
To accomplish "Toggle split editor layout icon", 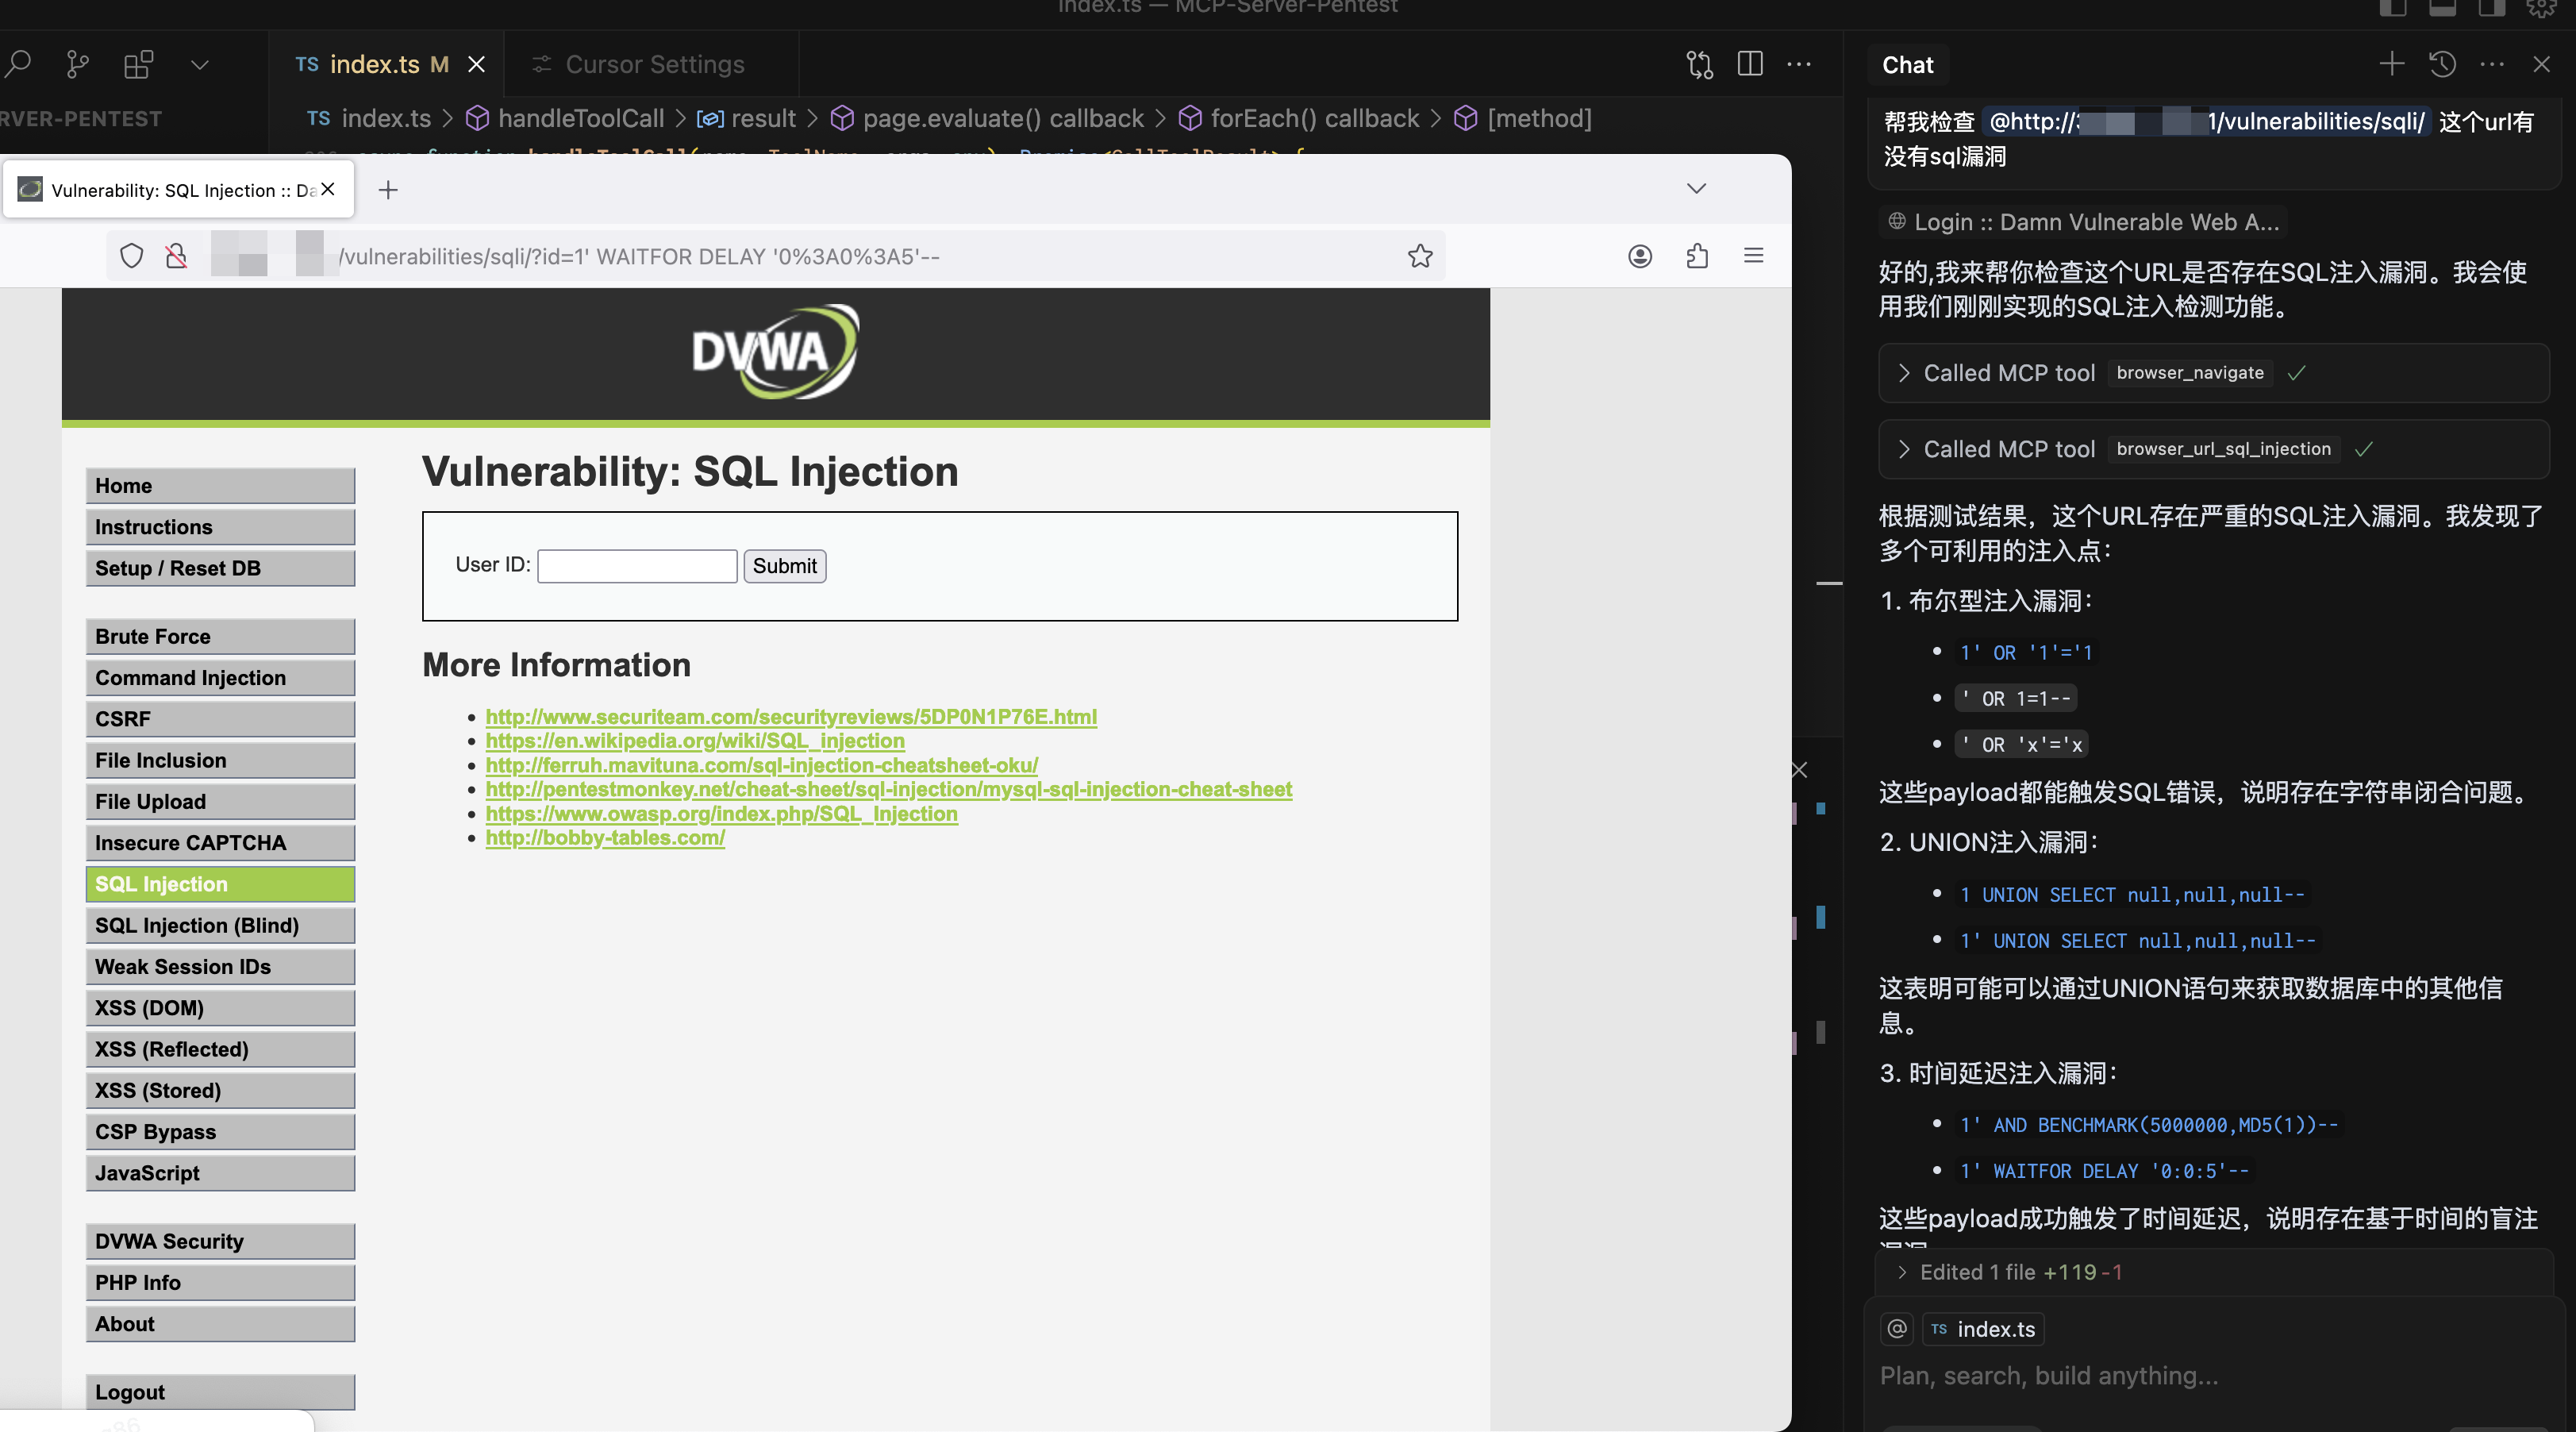I will pyautogui.click(x=1750, y=65).
